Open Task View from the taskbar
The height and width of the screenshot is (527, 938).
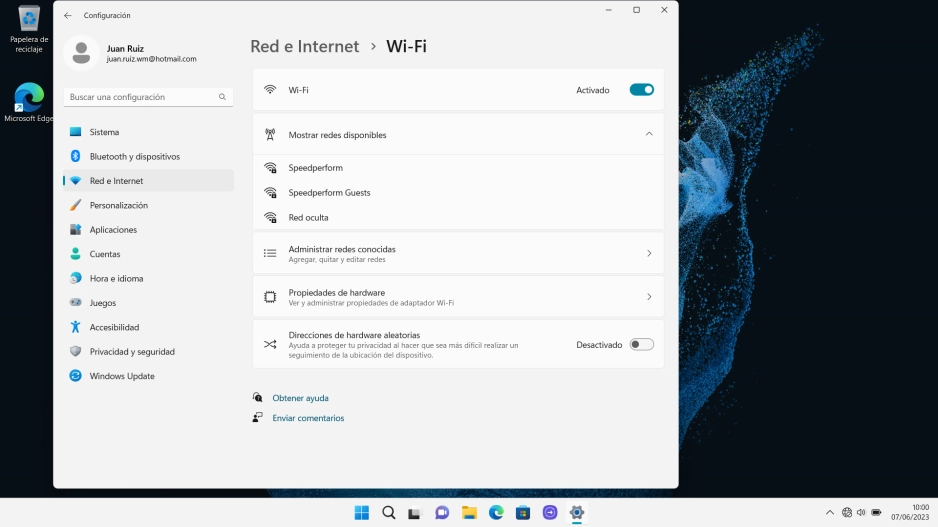415,513
